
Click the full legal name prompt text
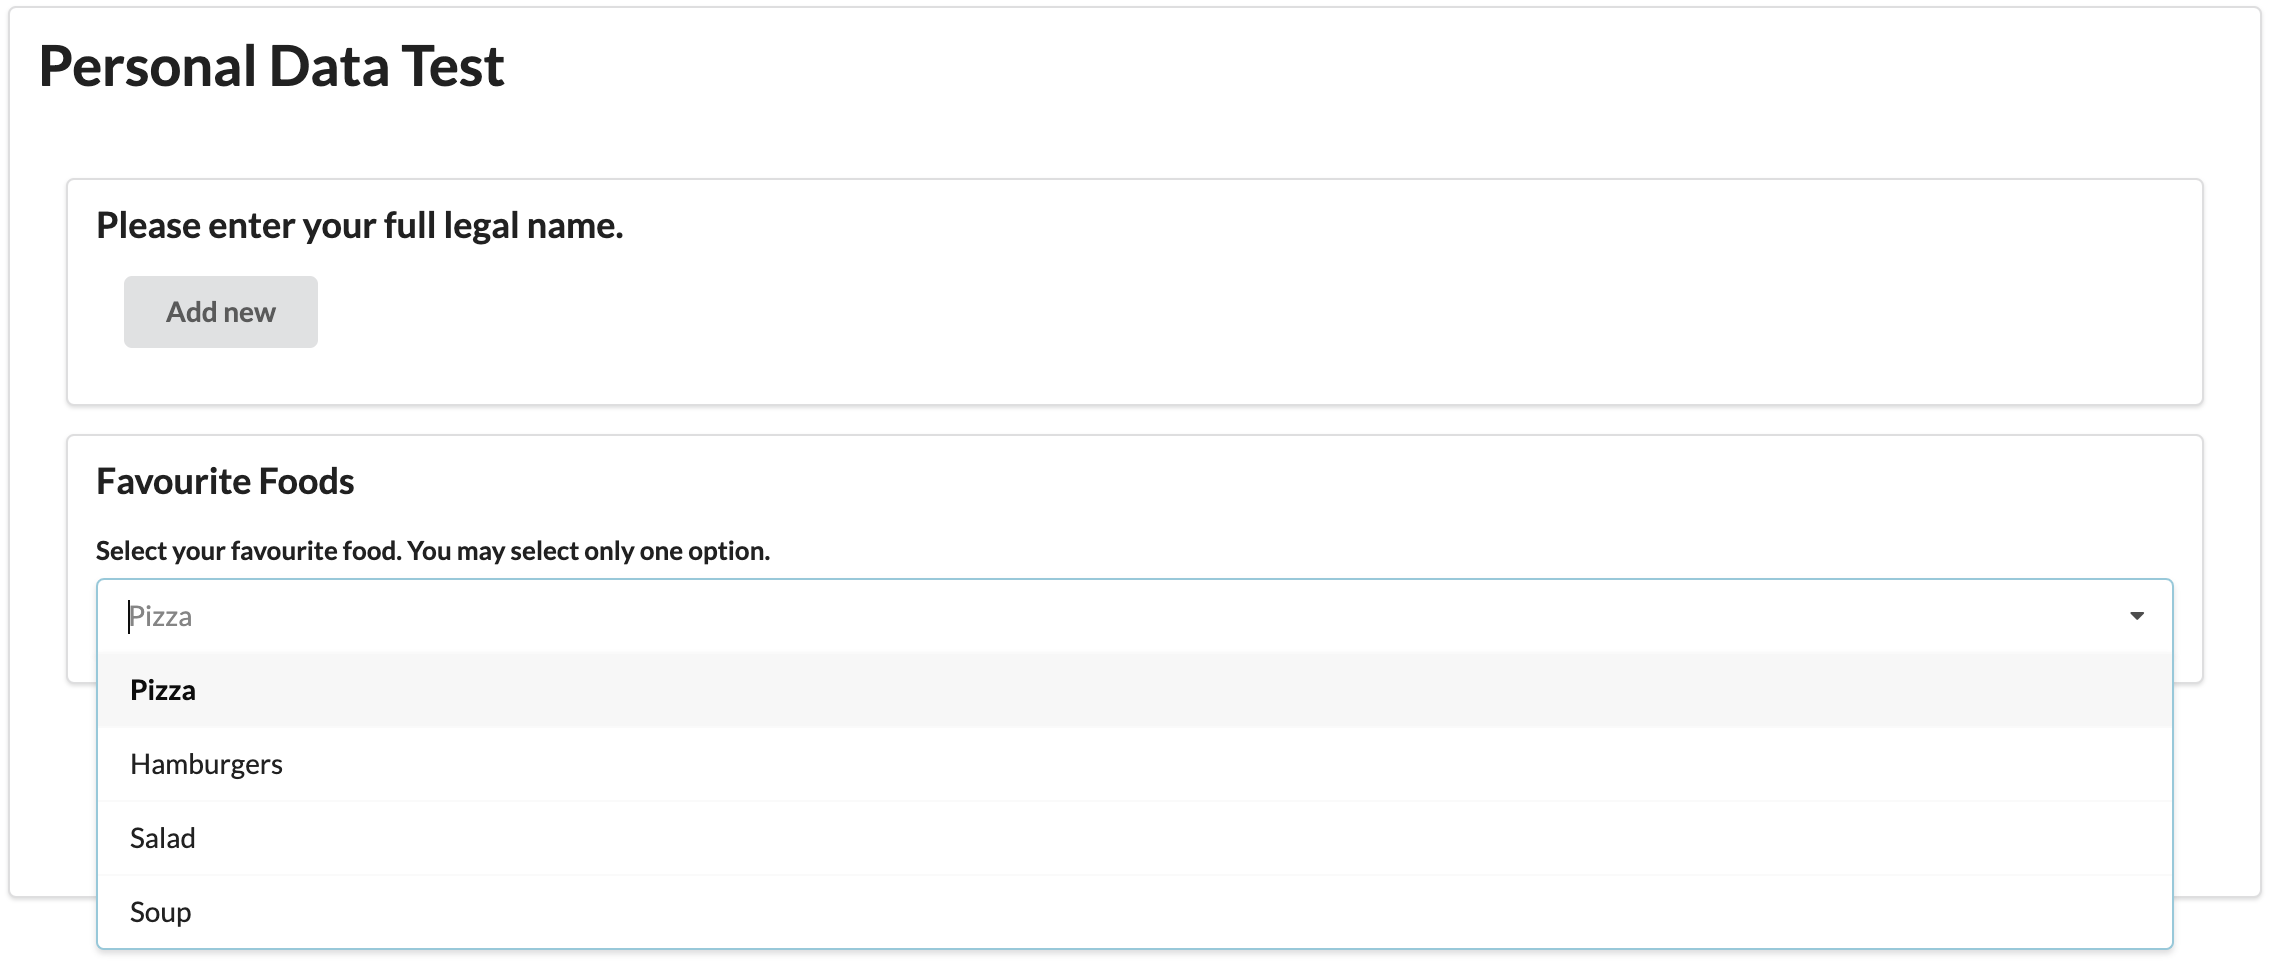(x=359, y=225)
